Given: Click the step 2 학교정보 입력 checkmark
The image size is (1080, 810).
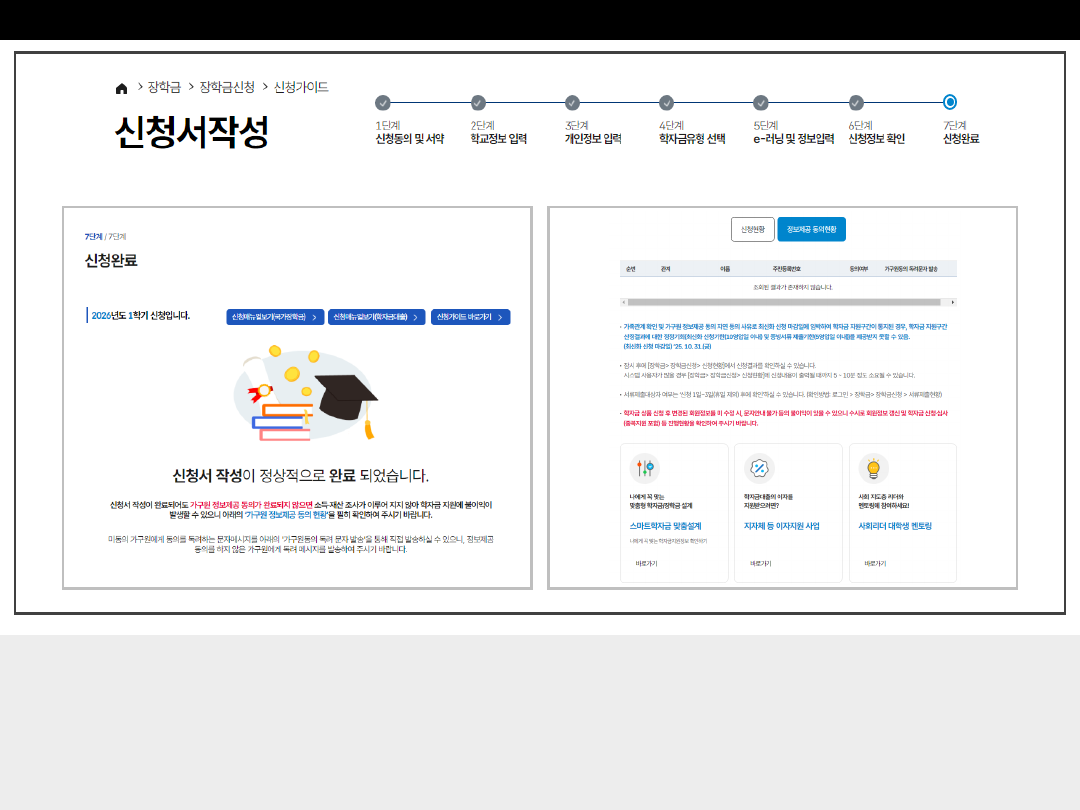Looking at the screenshot, I should (478, 102).
